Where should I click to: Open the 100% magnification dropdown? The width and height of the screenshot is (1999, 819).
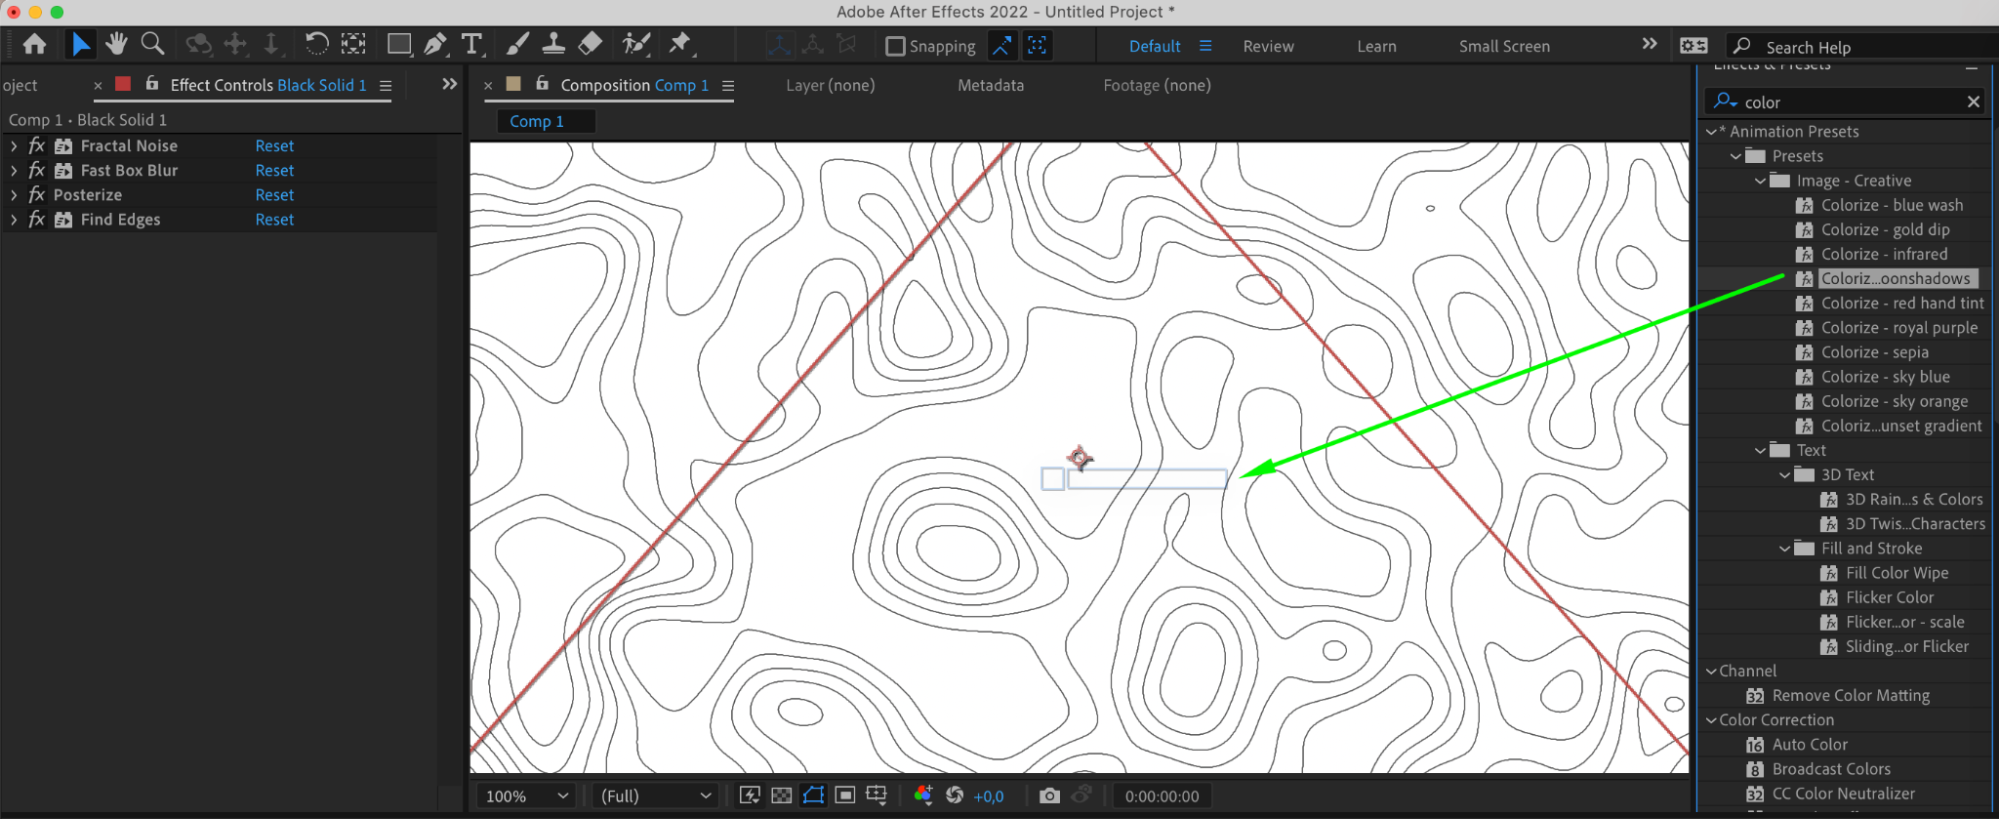[x=526, y=796]
